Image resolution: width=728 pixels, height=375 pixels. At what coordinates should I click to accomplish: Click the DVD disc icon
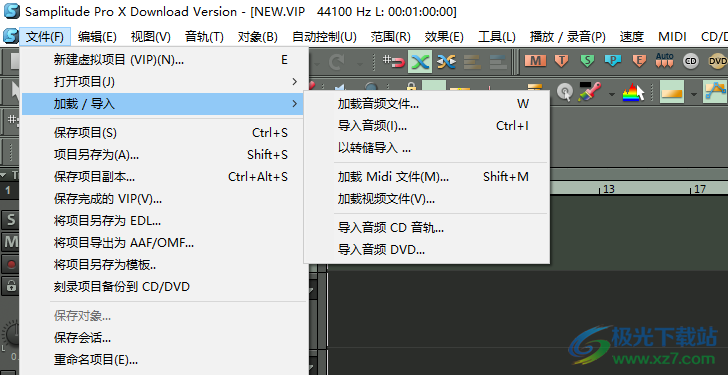pyautogui.click(x=718, y=61)
